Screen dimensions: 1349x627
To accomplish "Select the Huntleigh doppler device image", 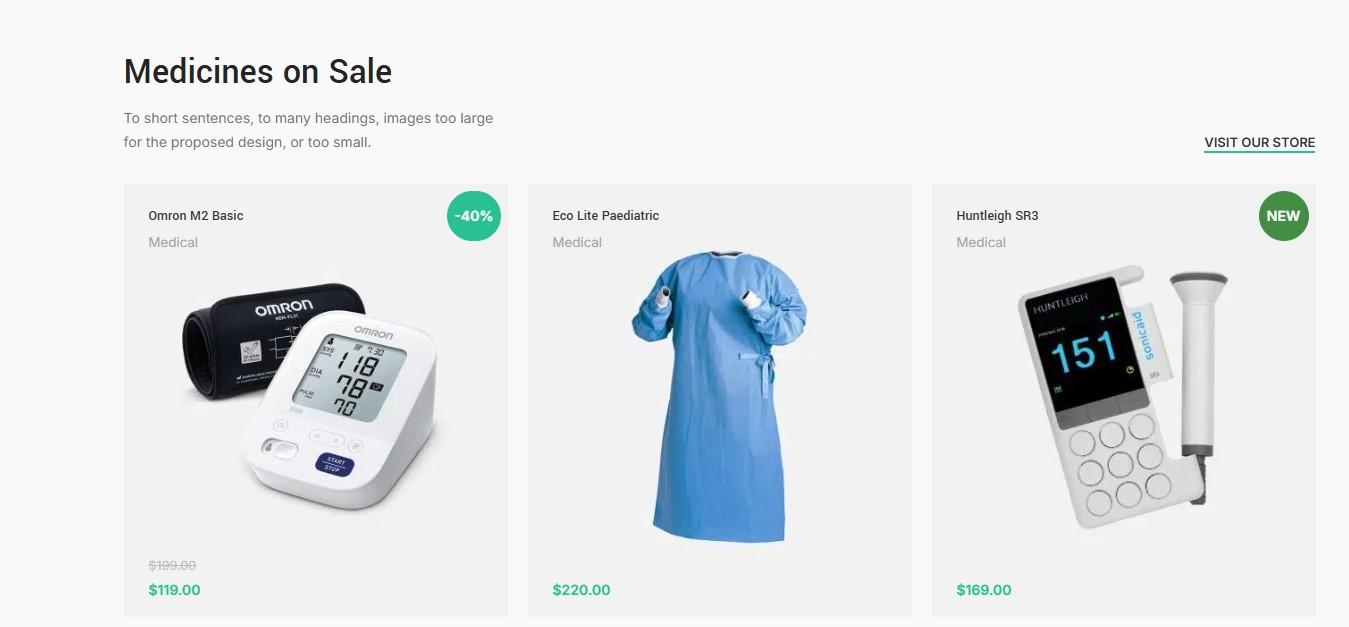I will 1122,397.
